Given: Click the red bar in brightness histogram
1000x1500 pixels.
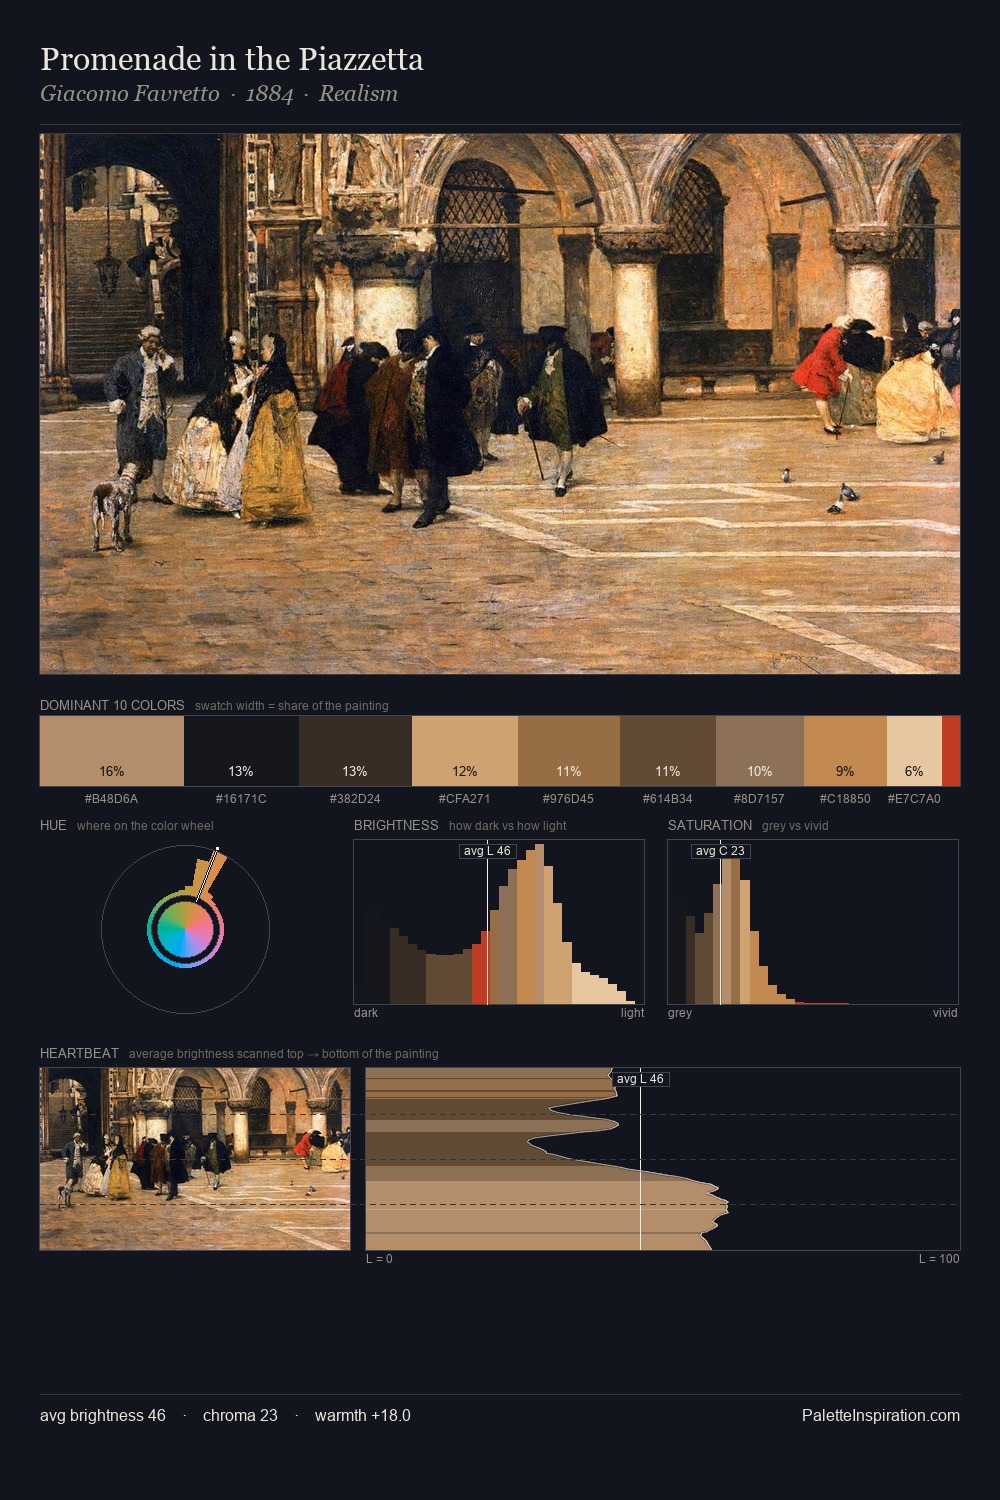Looking at the screenshot, I should (479, 967).
